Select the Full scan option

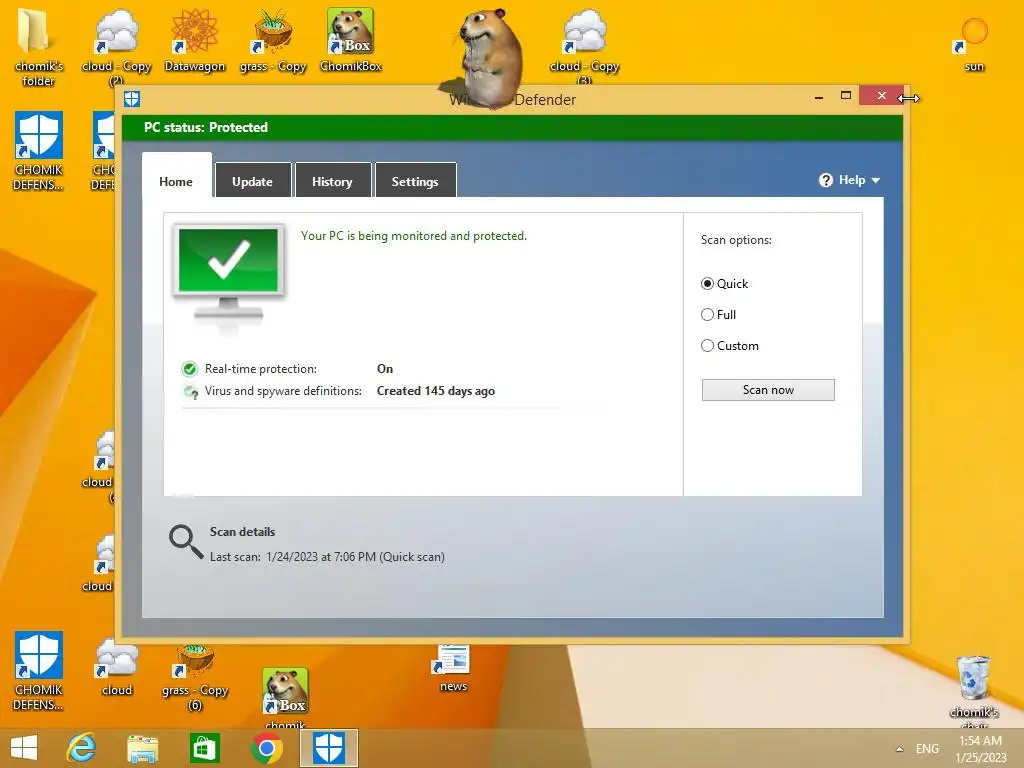718,314
